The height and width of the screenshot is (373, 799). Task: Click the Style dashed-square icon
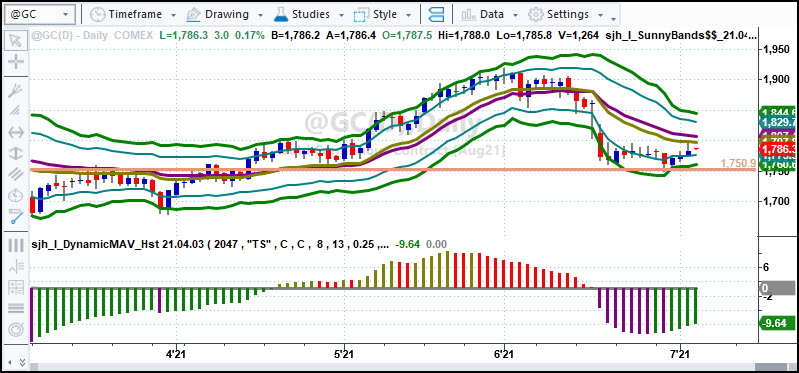[361, 14]
